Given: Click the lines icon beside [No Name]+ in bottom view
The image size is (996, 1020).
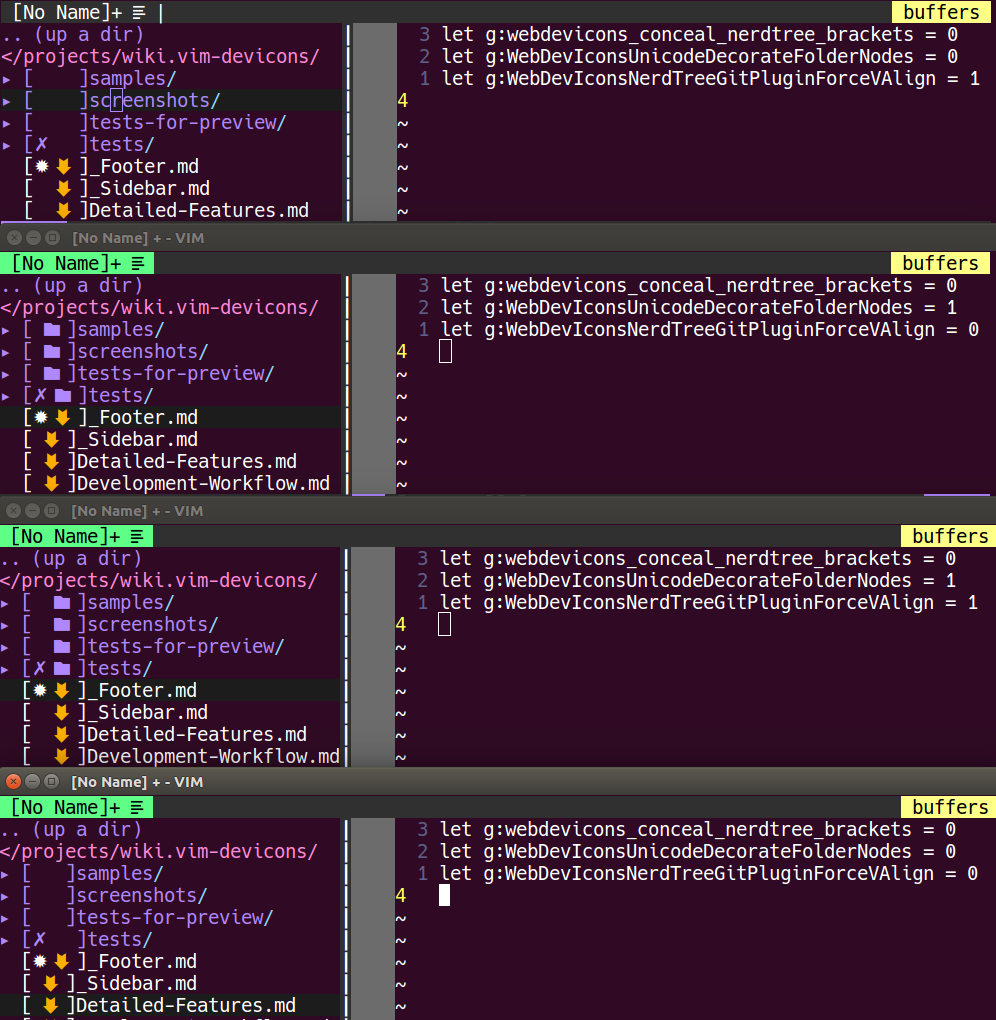Looking at the screenshot, I should (x=137, y=807).
